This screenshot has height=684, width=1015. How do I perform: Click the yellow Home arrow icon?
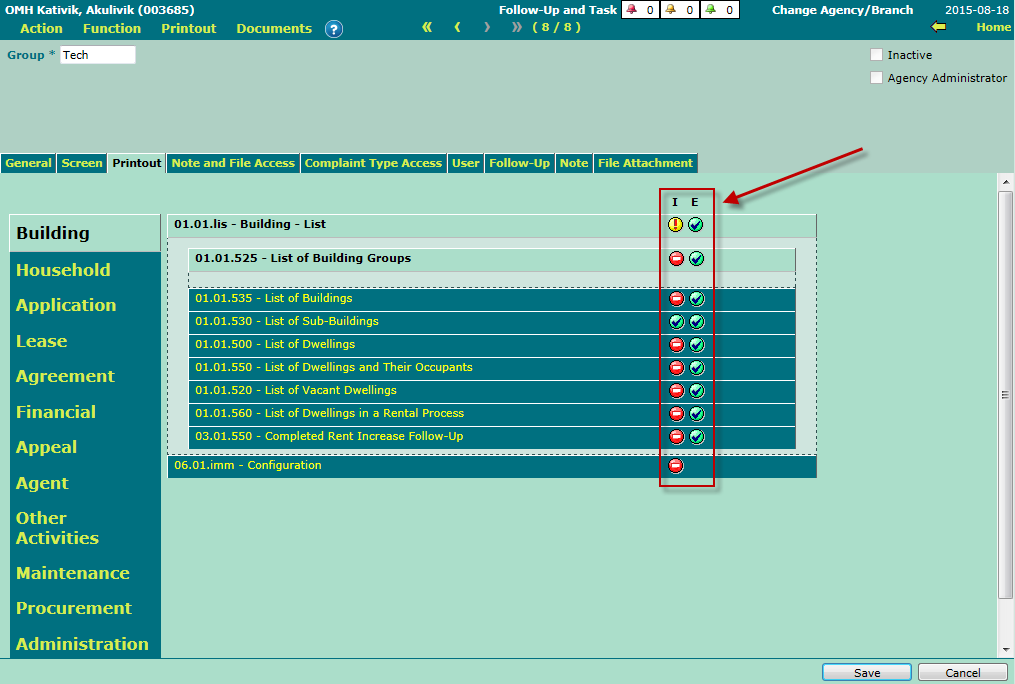[x=937, y=27]
